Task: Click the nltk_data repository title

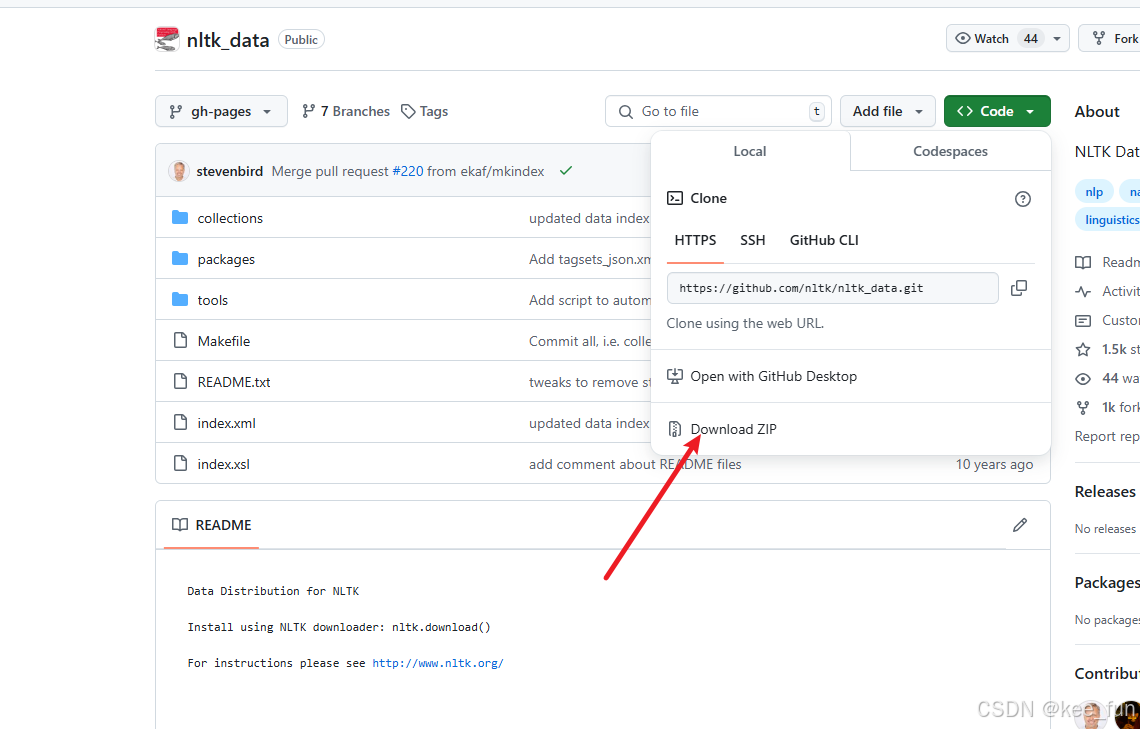Action: 228,39
